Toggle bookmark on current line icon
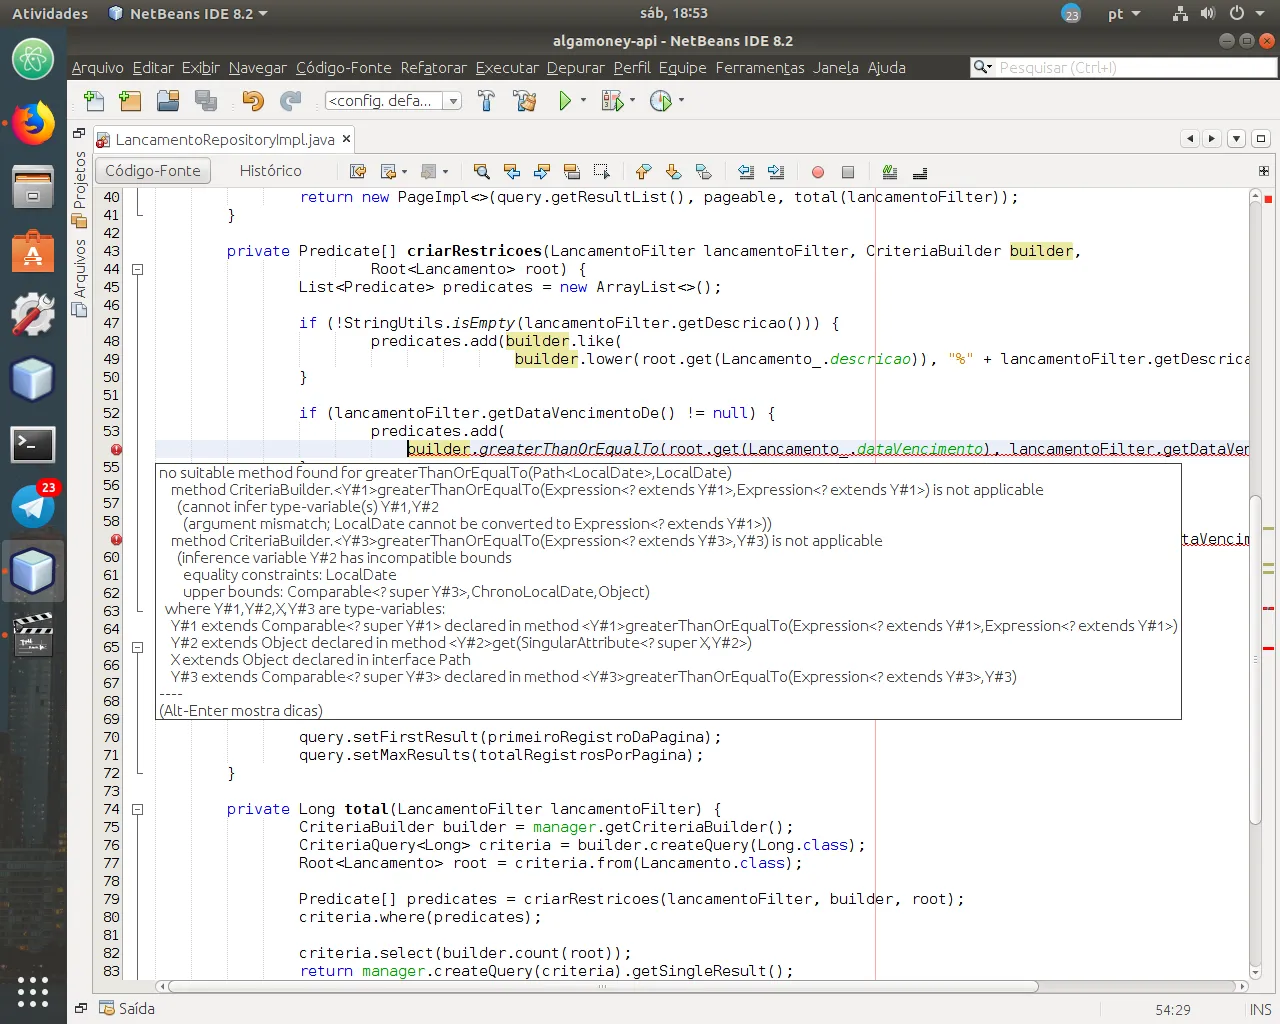This screenshot has height=1024, width=1280. pyautogui.click(x=703, y=172)
